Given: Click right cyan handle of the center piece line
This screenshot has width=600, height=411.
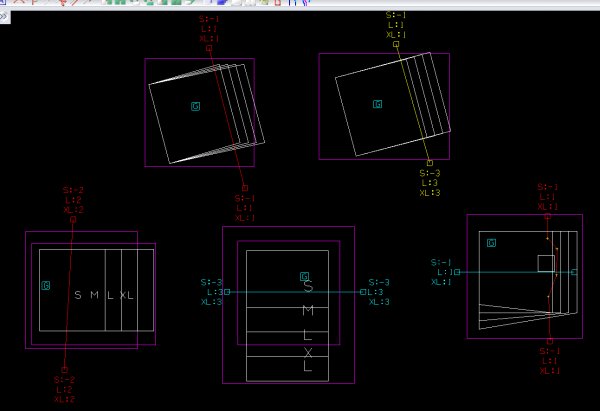Looking at the screenshot, I should click(363, 292).
